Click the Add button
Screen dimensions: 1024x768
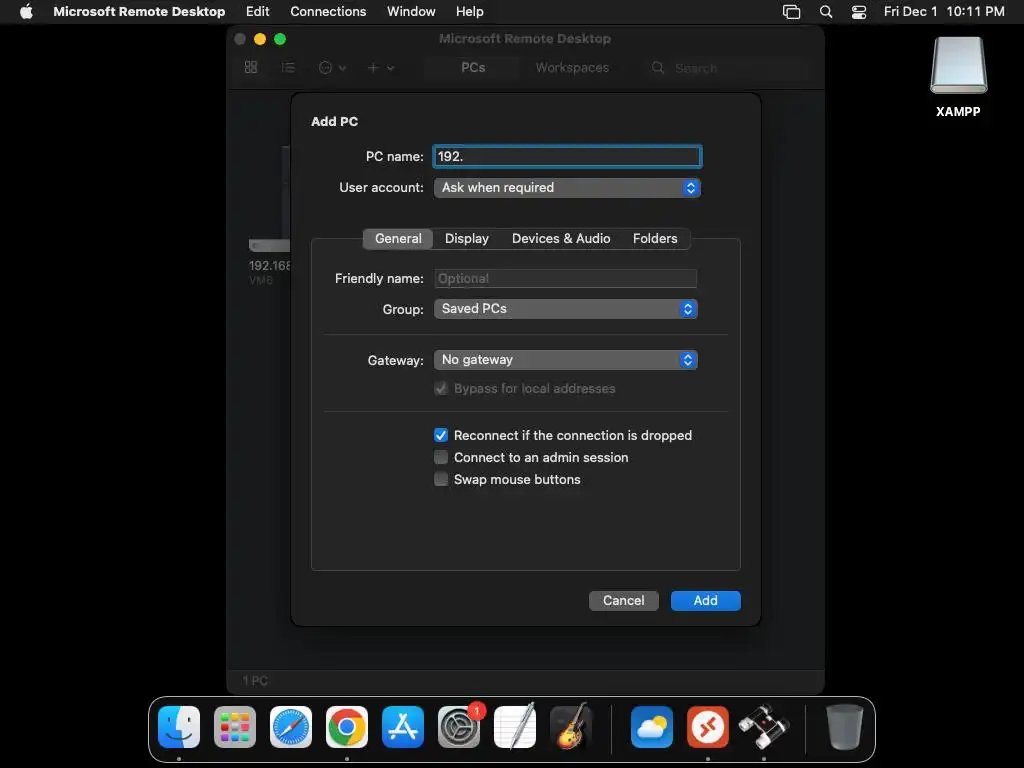(x=705, y=601)
